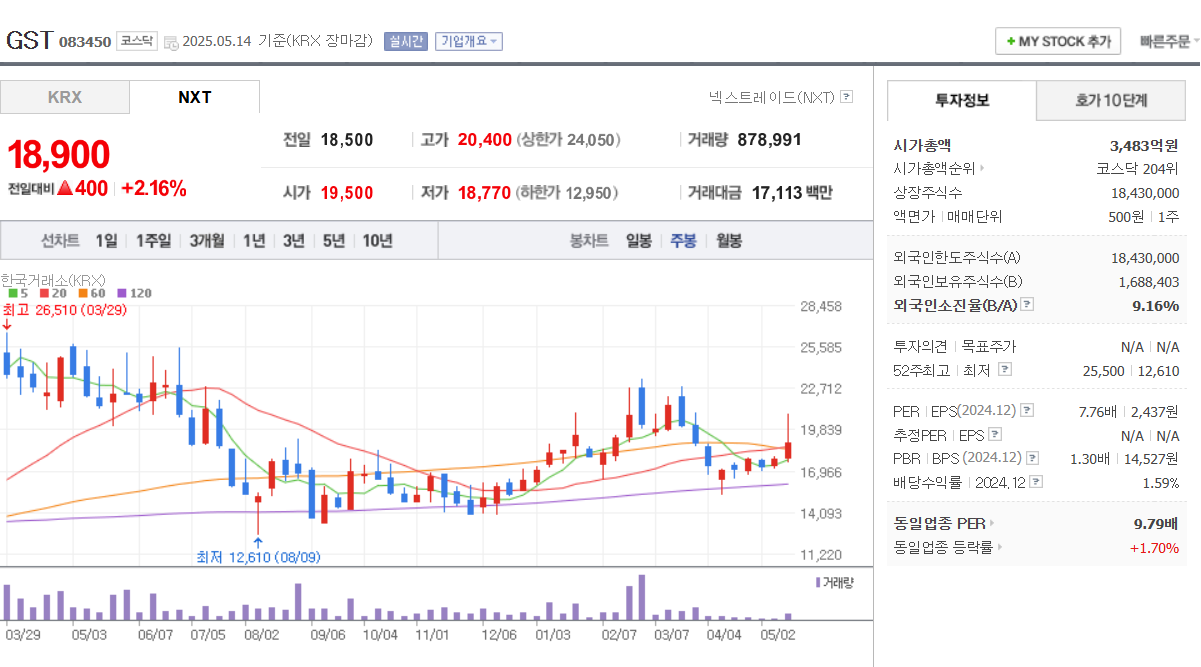The width and height of the screenshot is (1201, 667).
Task: Expand the 기업개요 dropdown
Action: pos(468,41)
